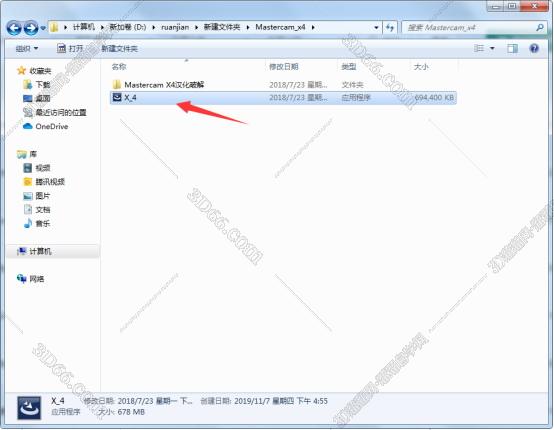The width and height of the screenshot is (554, 430).
Task: Click the 打开 toolbar button
Action: tap(70, 48)
